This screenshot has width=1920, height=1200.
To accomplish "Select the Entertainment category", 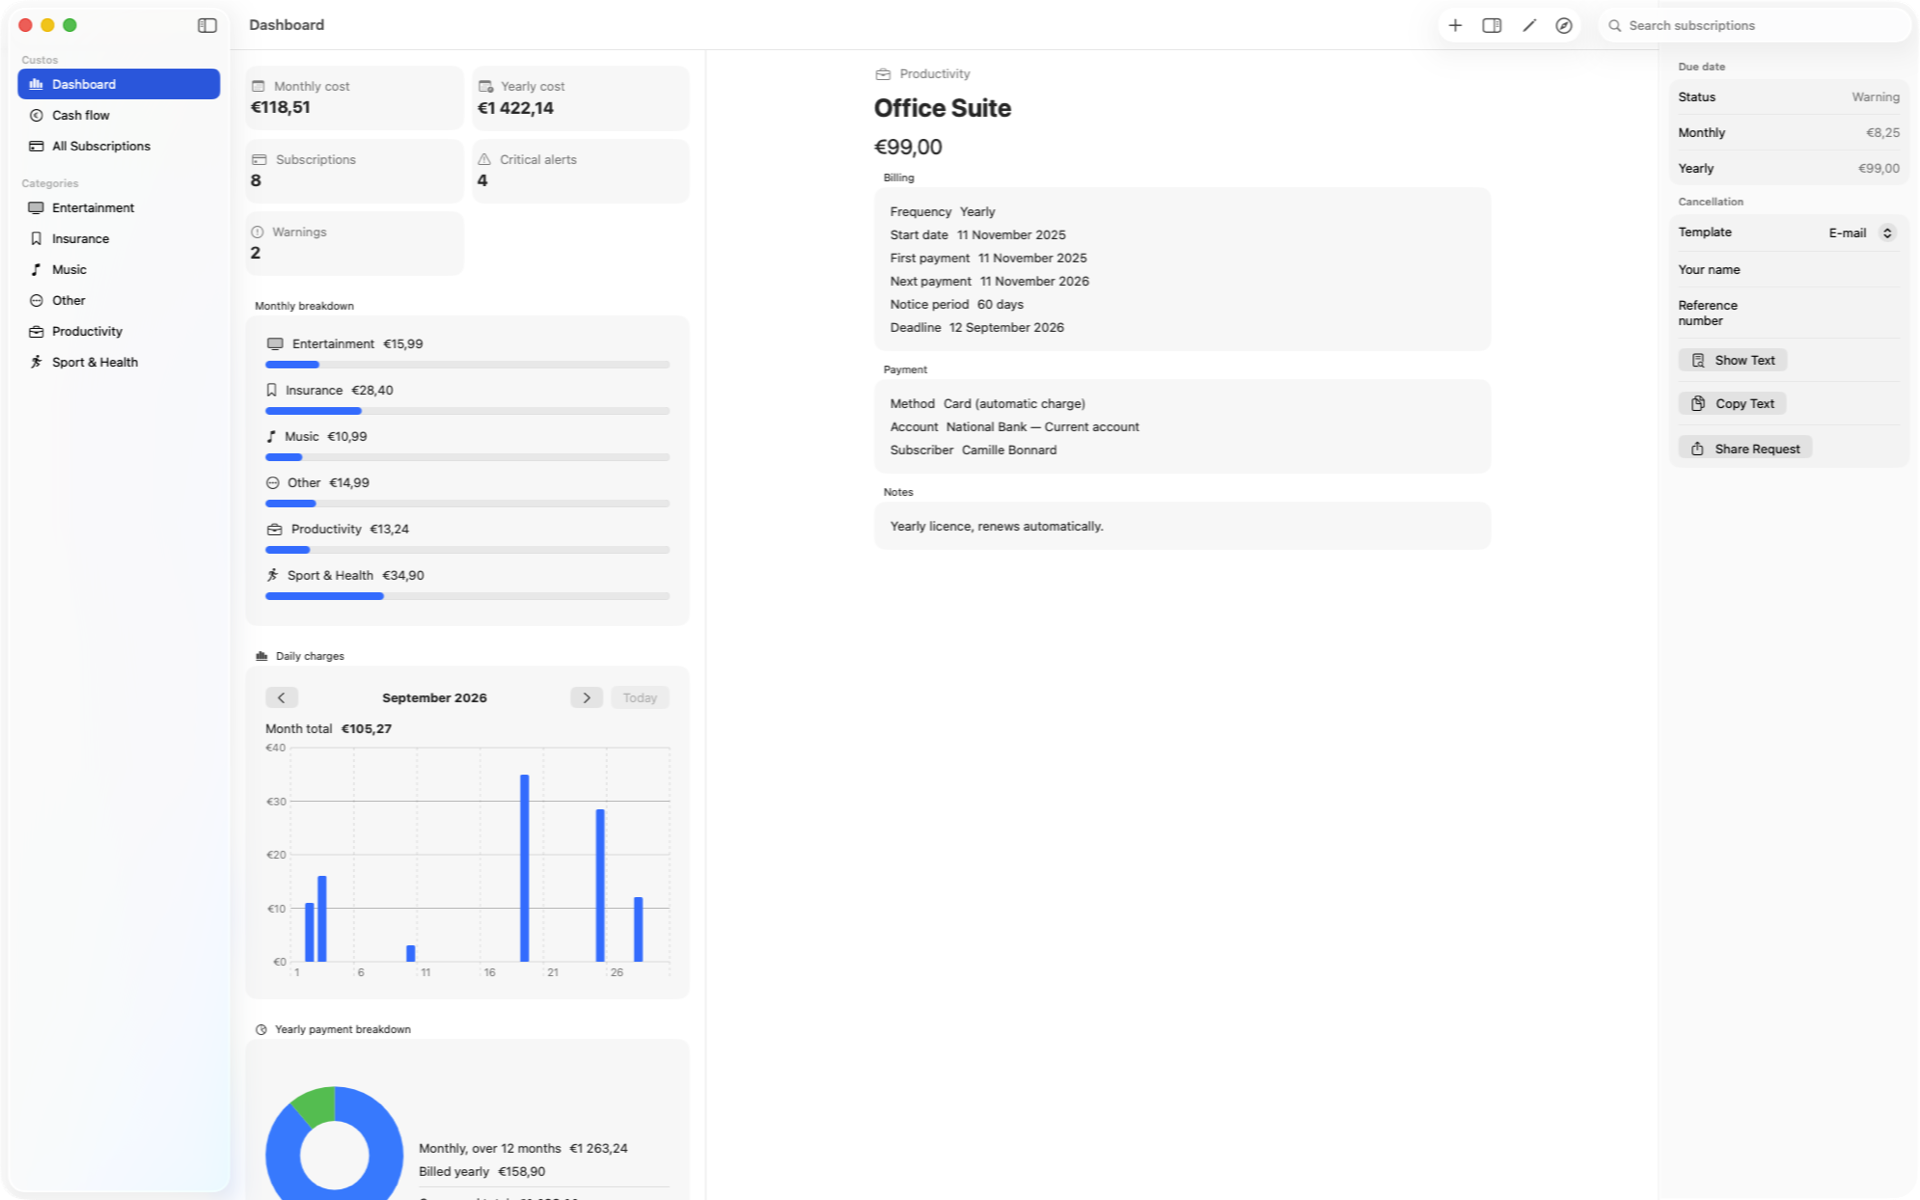I will pyautogui.click(x=119, y=208).
